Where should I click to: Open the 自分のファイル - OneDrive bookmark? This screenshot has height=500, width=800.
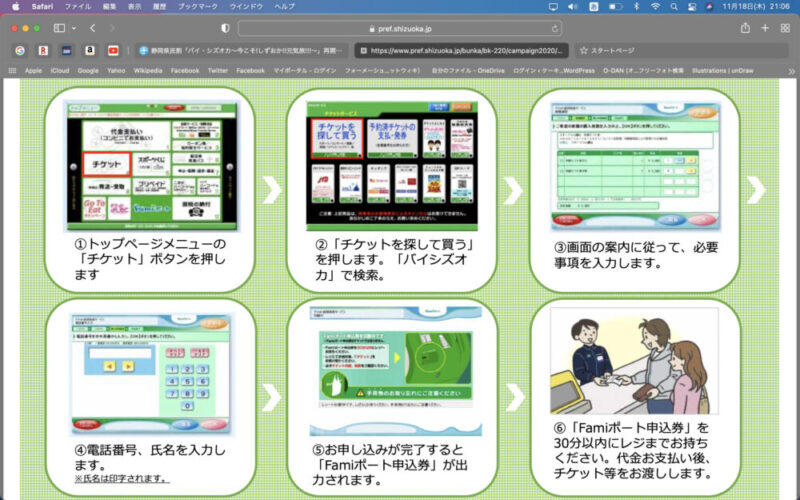[468, 70]
